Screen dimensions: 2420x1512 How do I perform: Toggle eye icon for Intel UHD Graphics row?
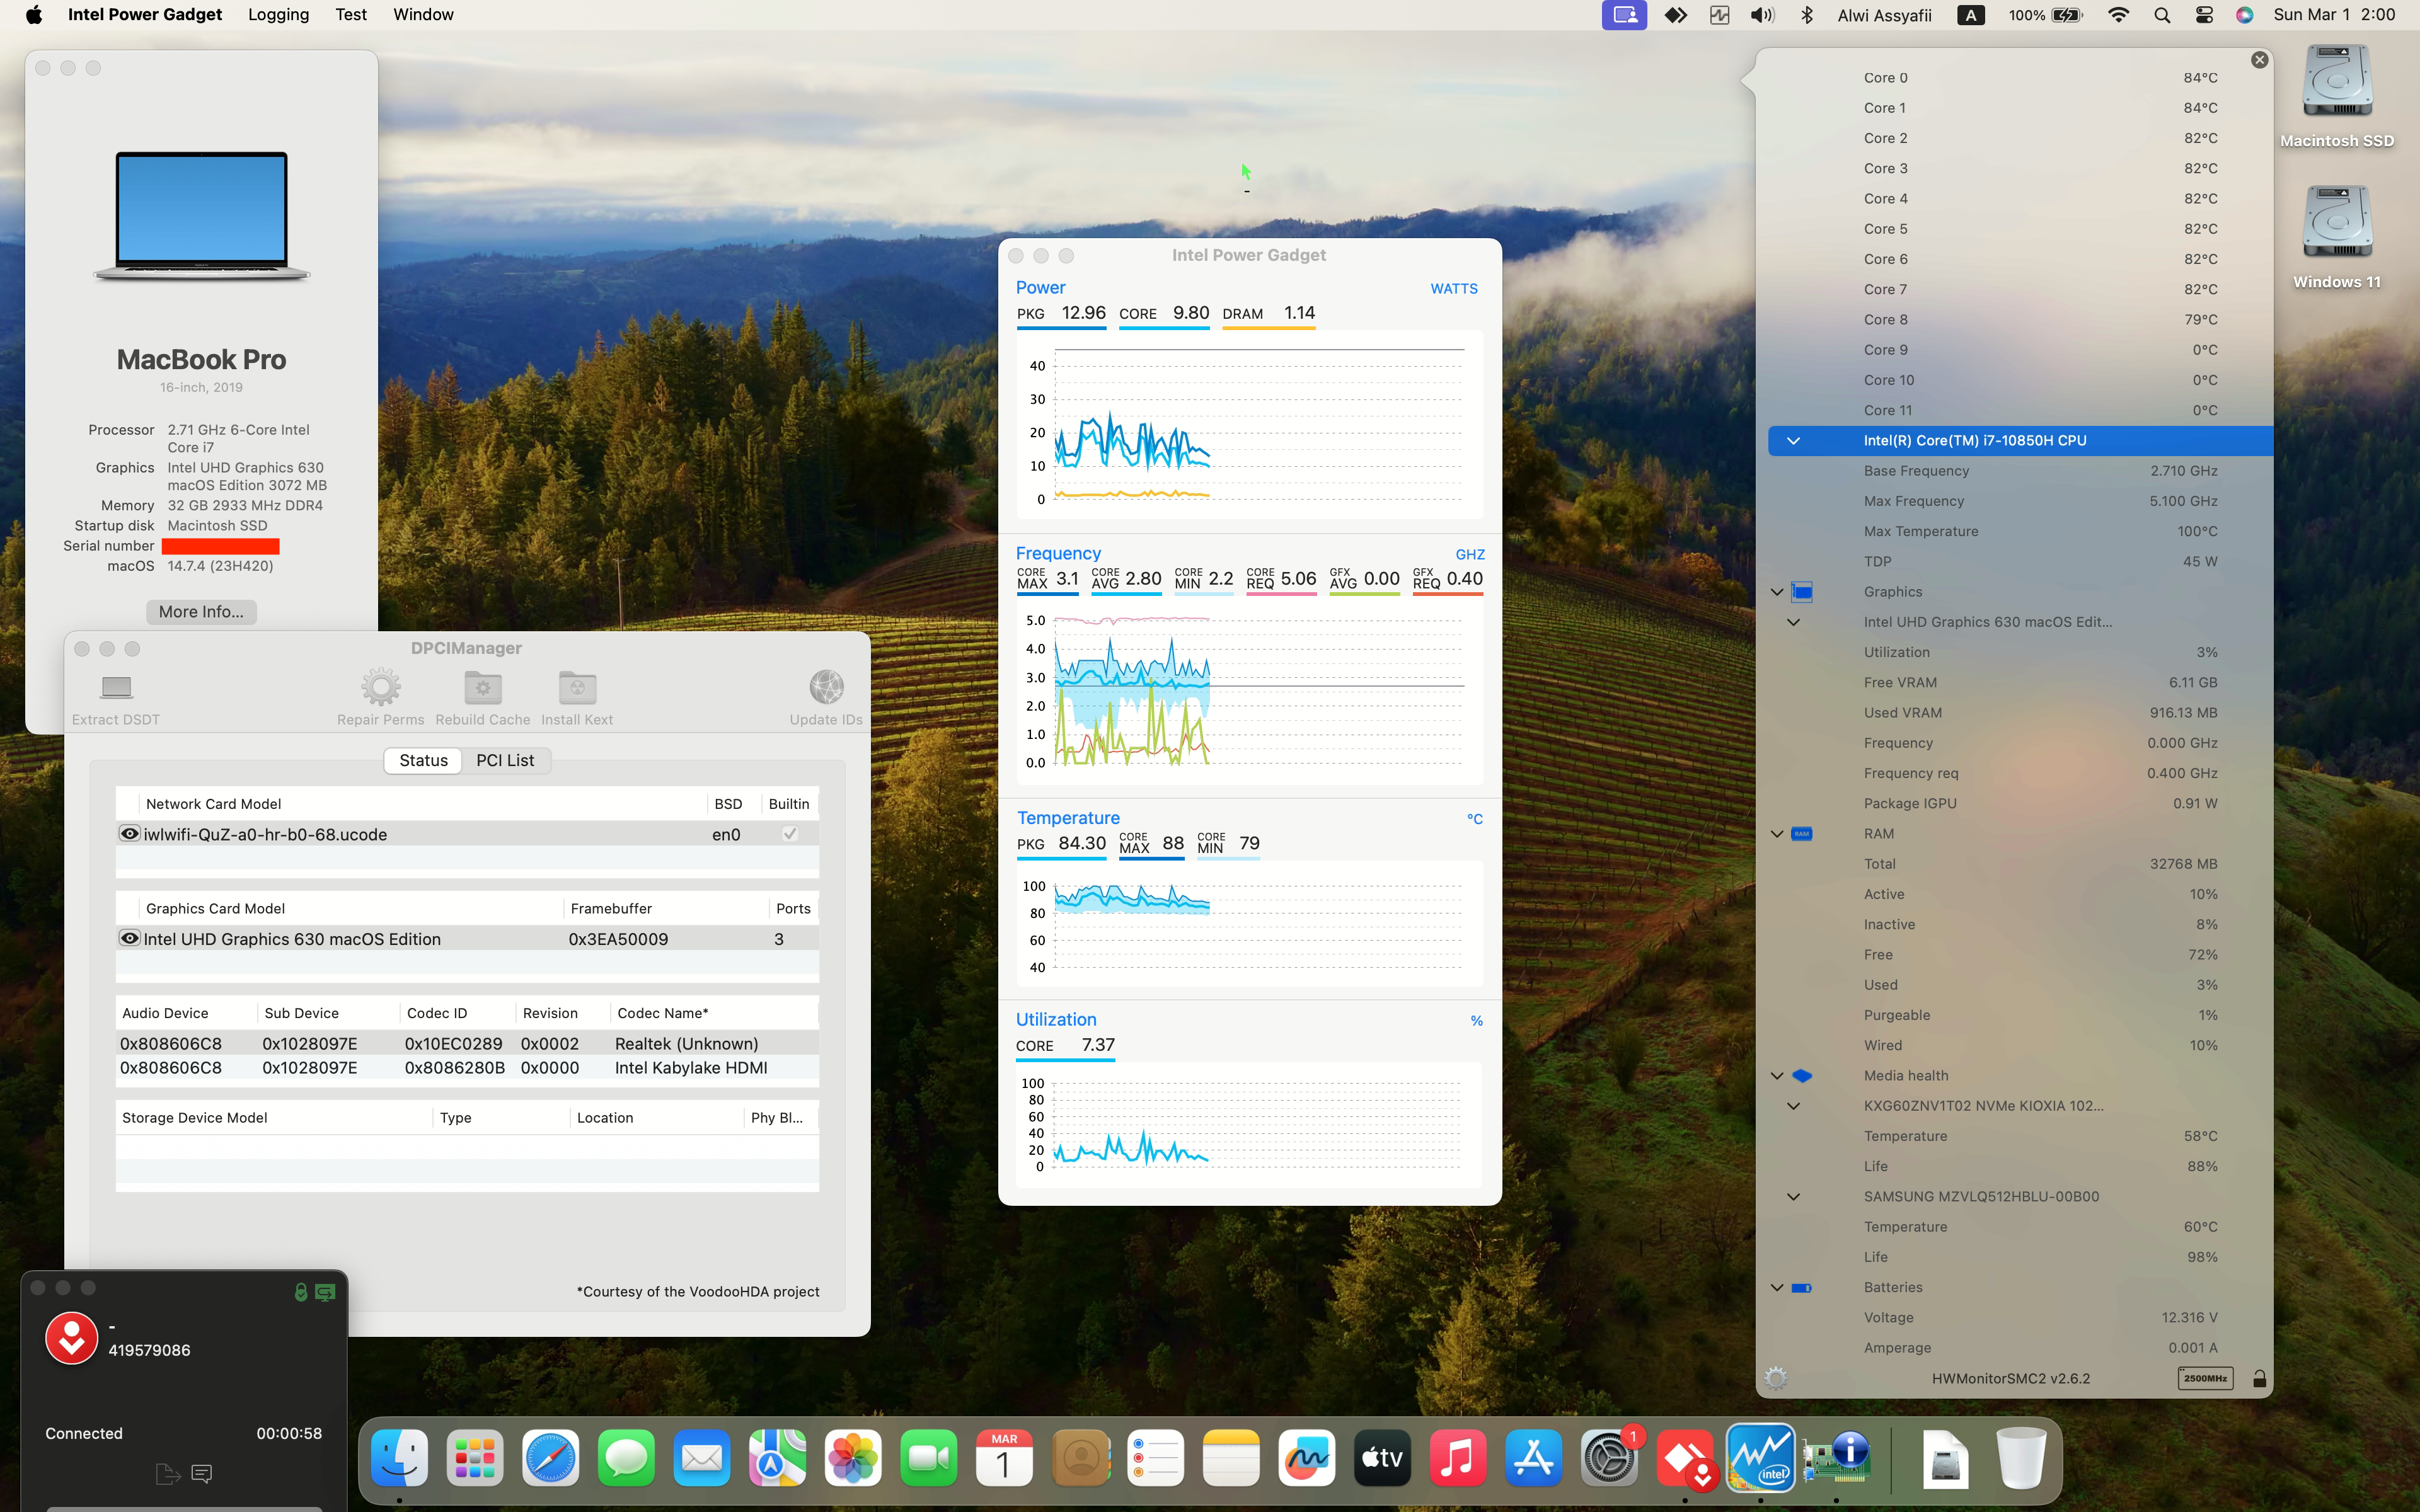(x=129, y=938)
